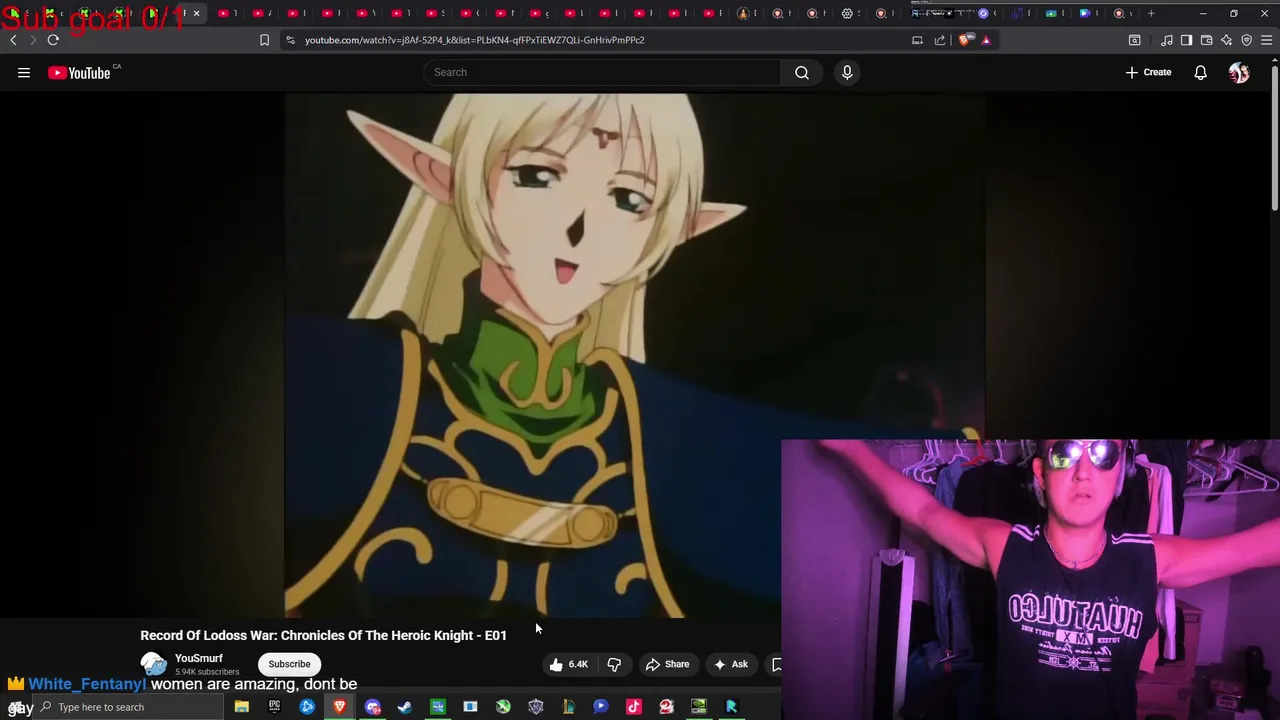Like the video (6.4K thumbs up)

[x=569, y=664]
